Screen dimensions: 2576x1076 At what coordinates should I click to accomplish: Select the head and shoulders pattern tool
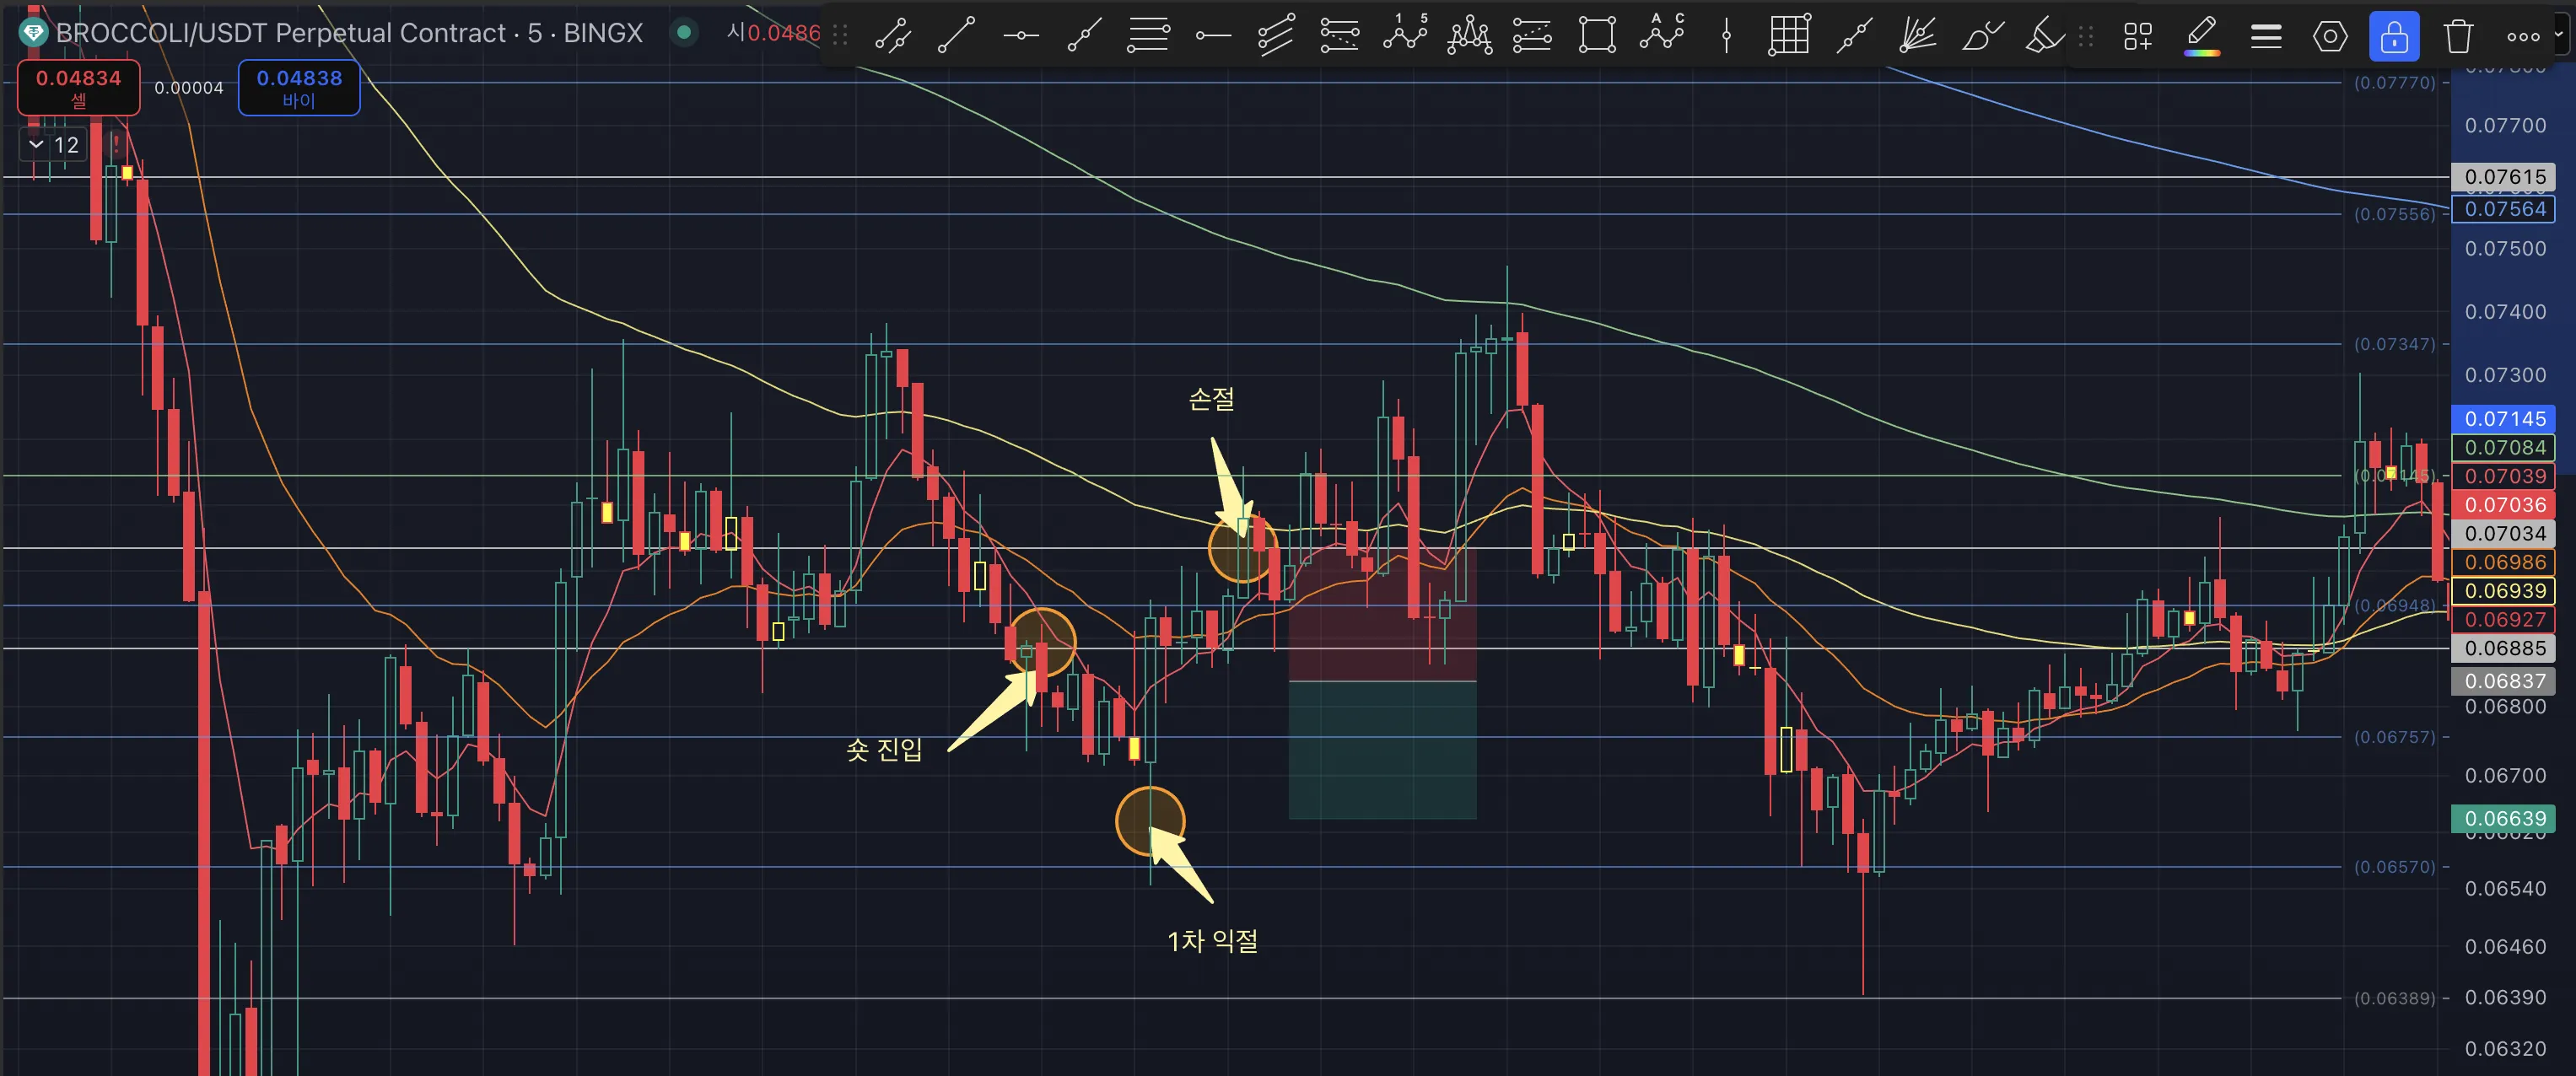[x=1469, y=36]
